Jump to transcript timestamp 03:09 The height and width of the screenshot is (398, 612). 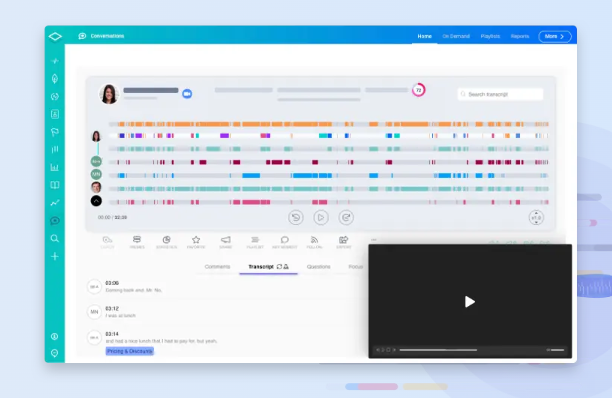[x=112, y=283]
